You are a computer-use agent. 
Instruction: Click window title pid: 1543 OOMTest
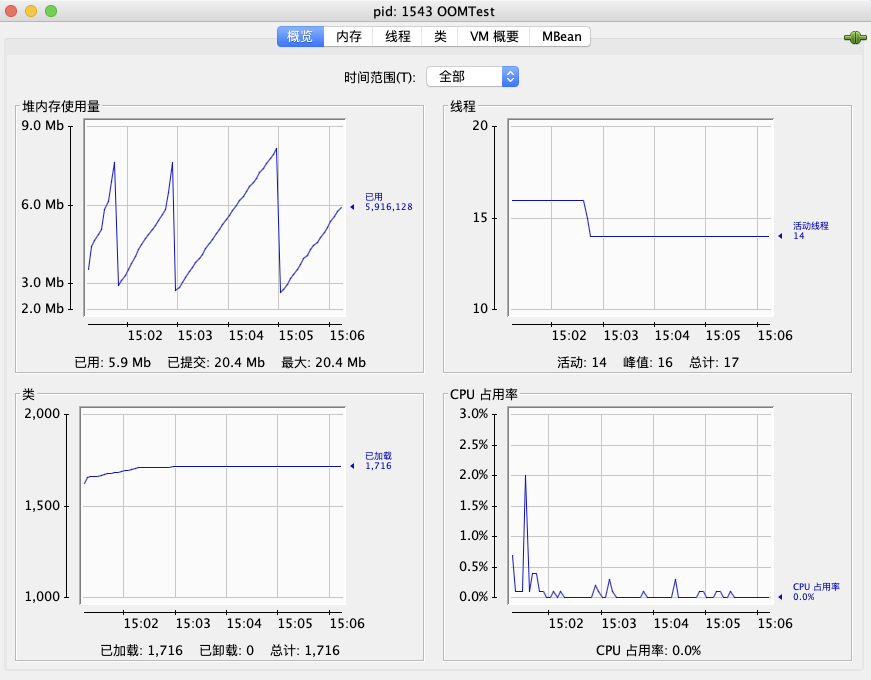click(434, 11)
